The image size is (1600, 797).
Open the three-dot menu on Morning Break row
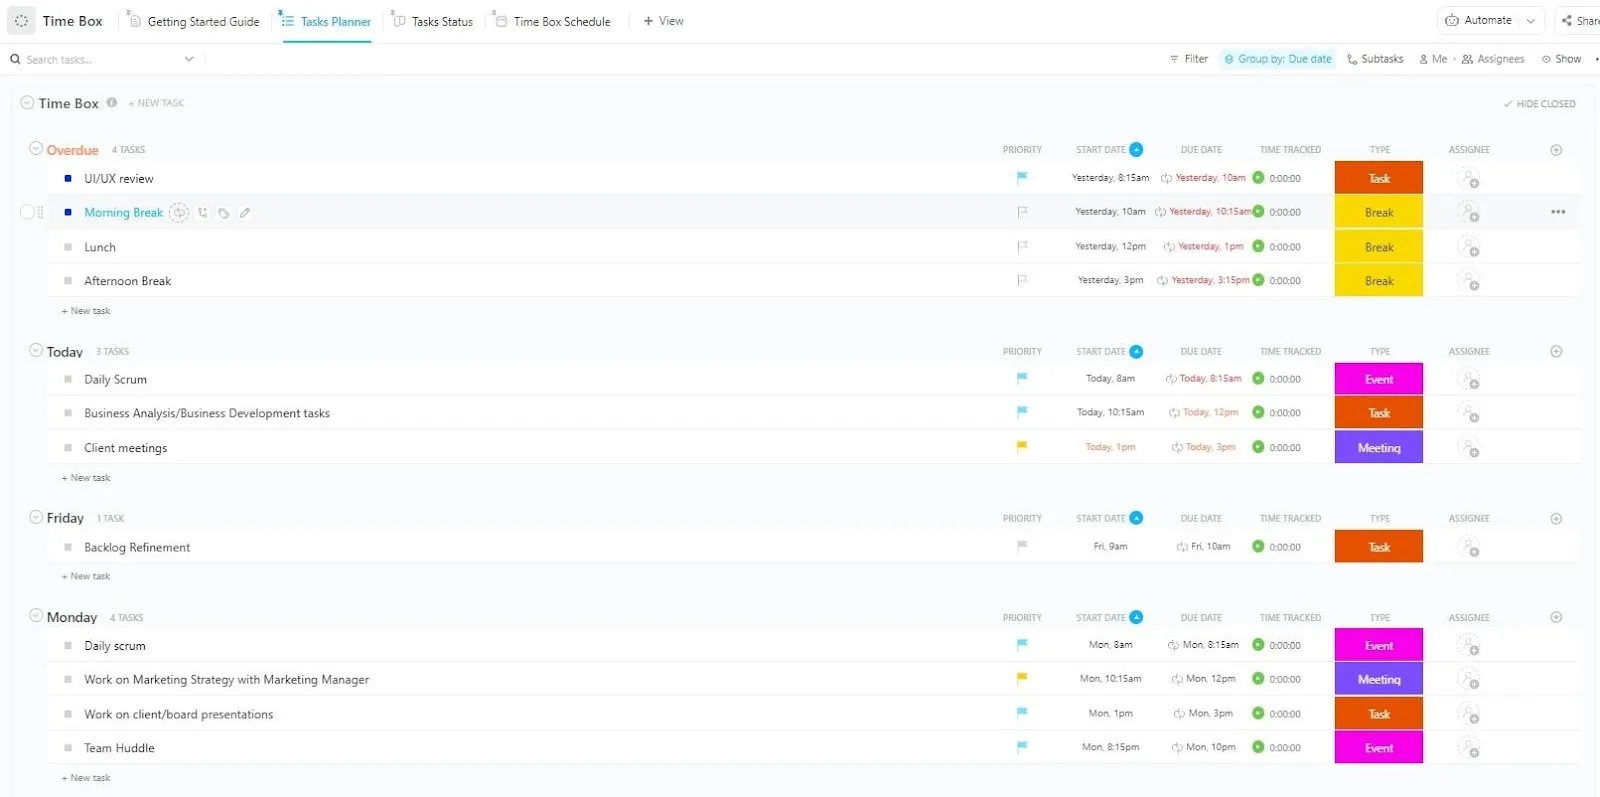(x=1558, y=212)
